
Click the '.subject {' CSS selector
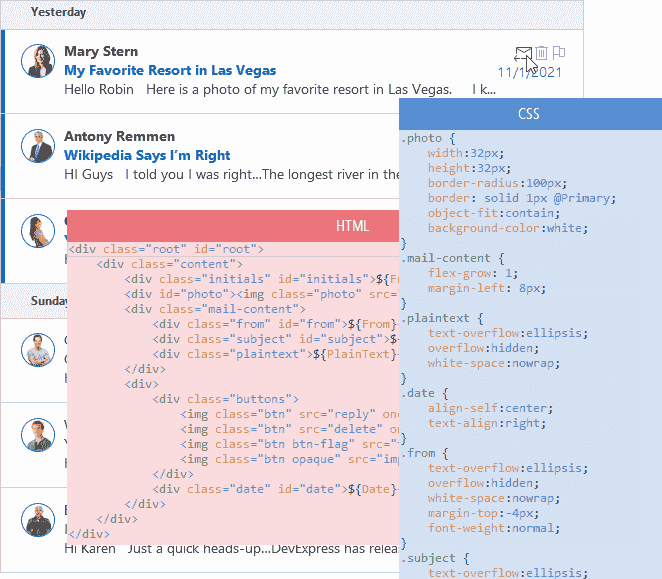pyautogui.click(x=435, y=558)
